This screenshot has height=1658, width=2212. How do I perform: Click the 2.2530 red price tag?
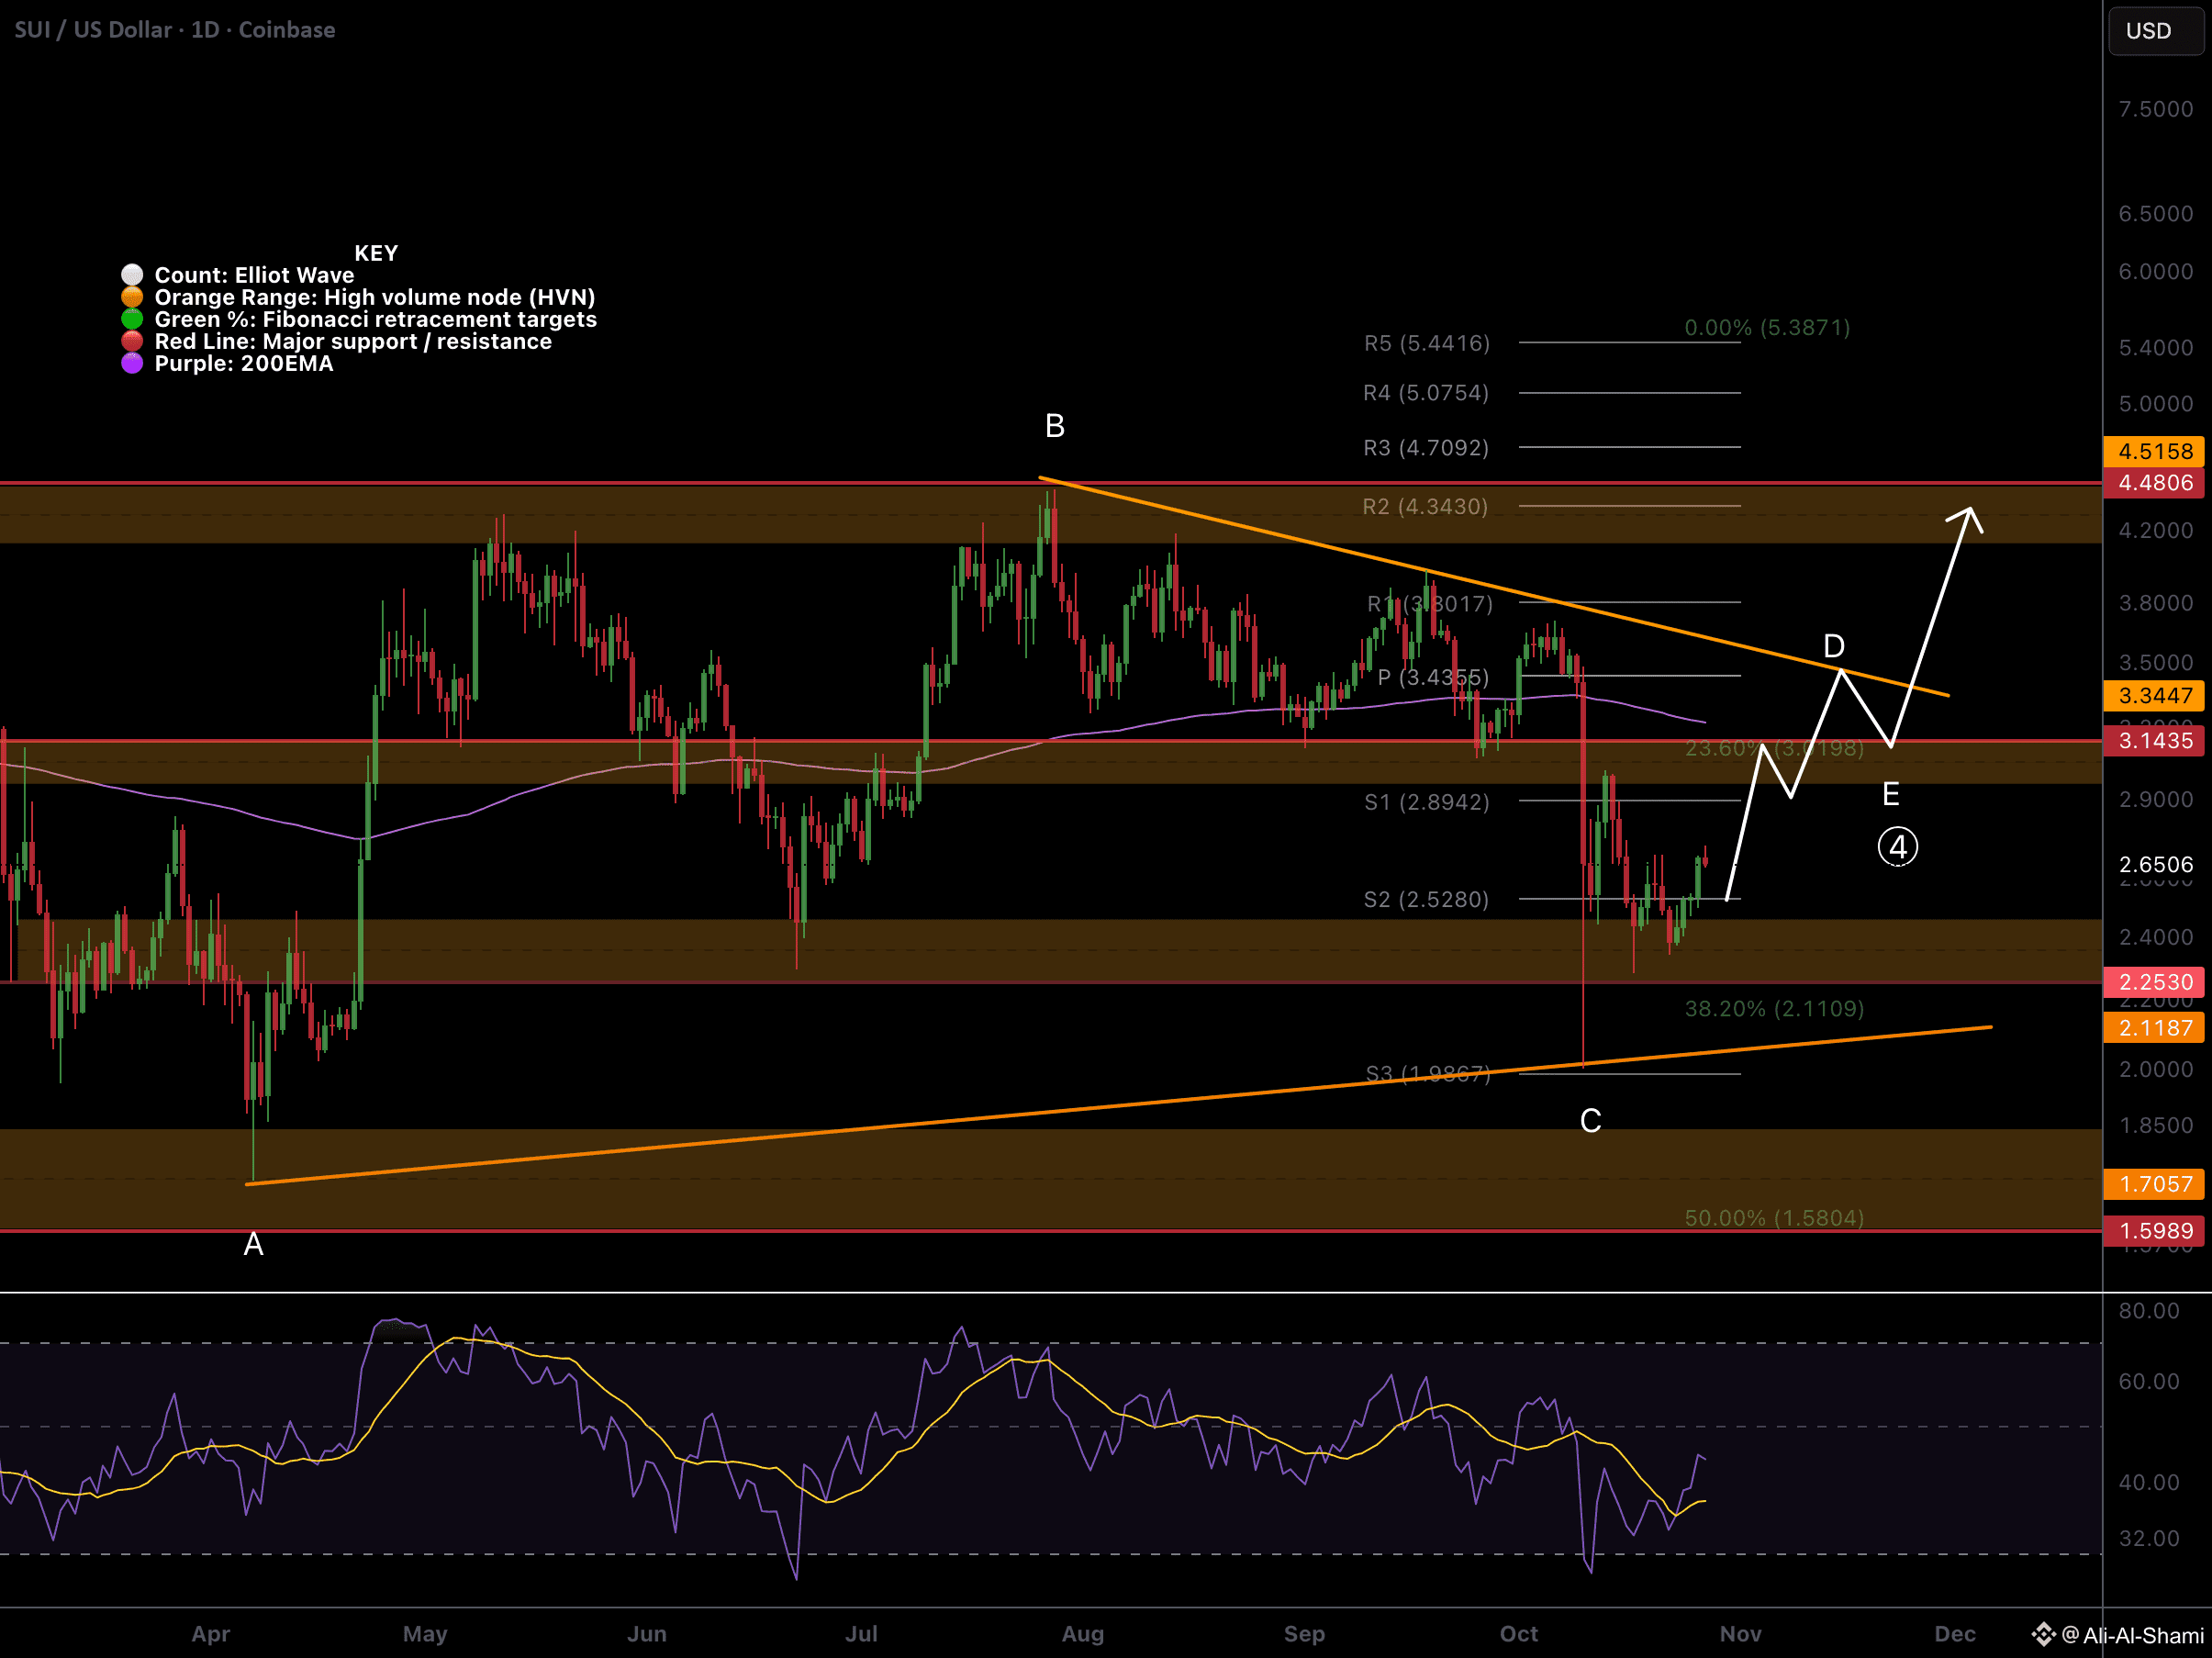[x=2154, y=982]
